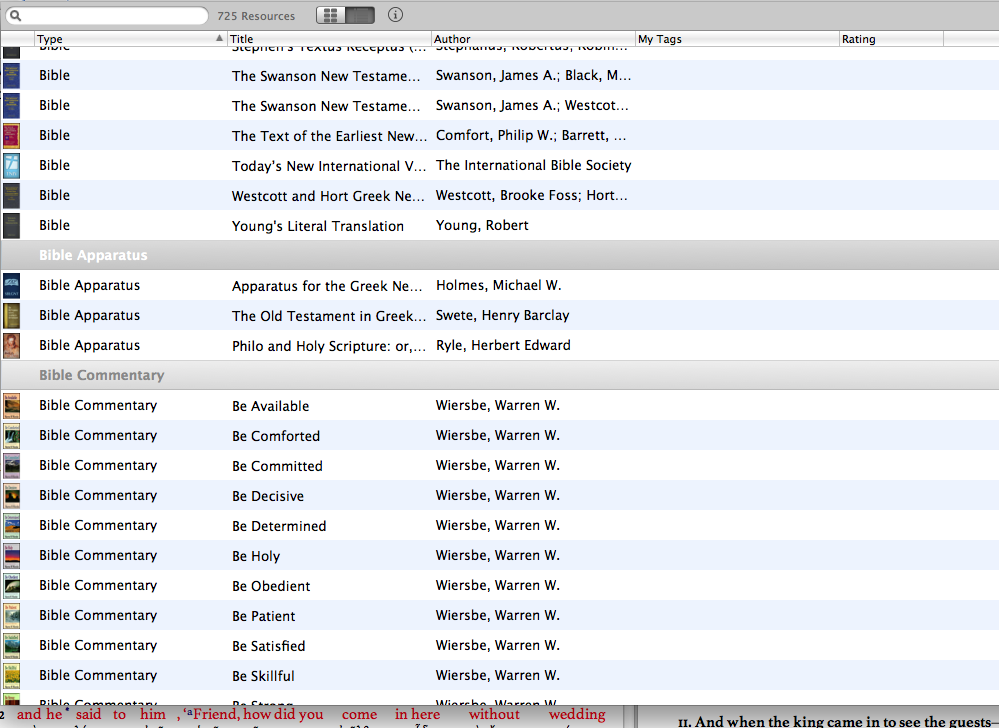Open the Be Satisfied commentary title

click(269, 646)
